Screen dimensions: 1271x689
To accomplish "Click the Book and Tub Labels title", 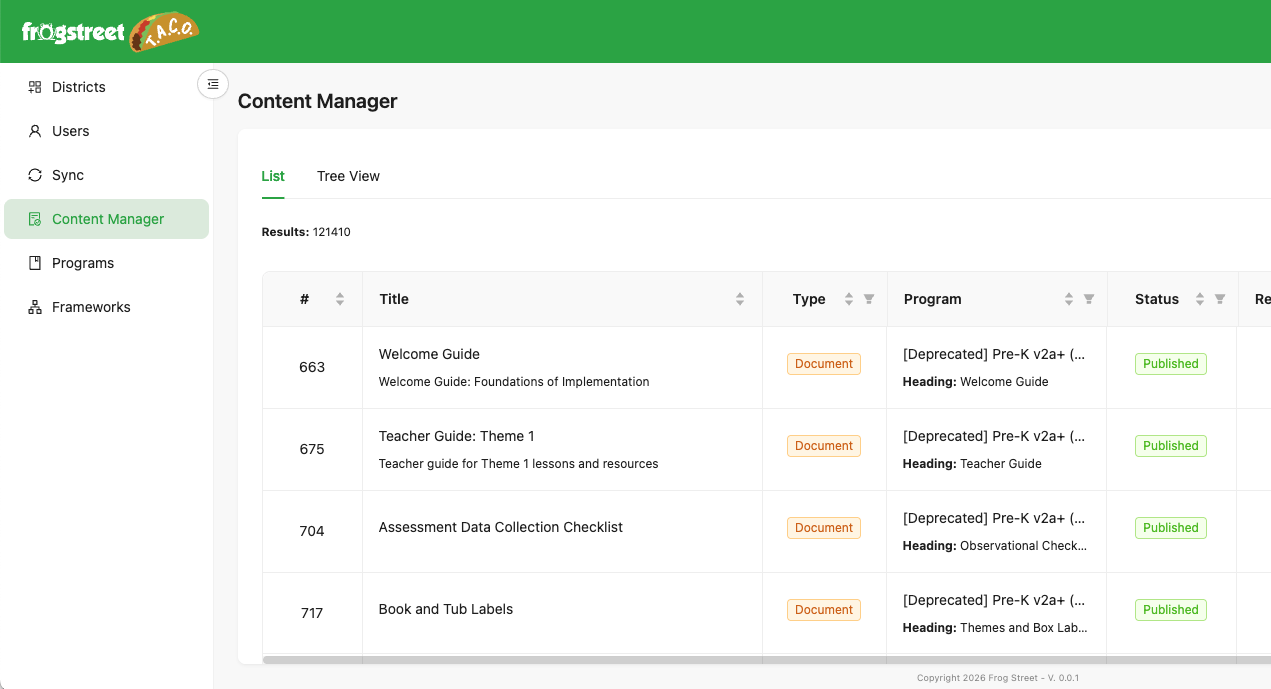I will [x=446, y=609].
